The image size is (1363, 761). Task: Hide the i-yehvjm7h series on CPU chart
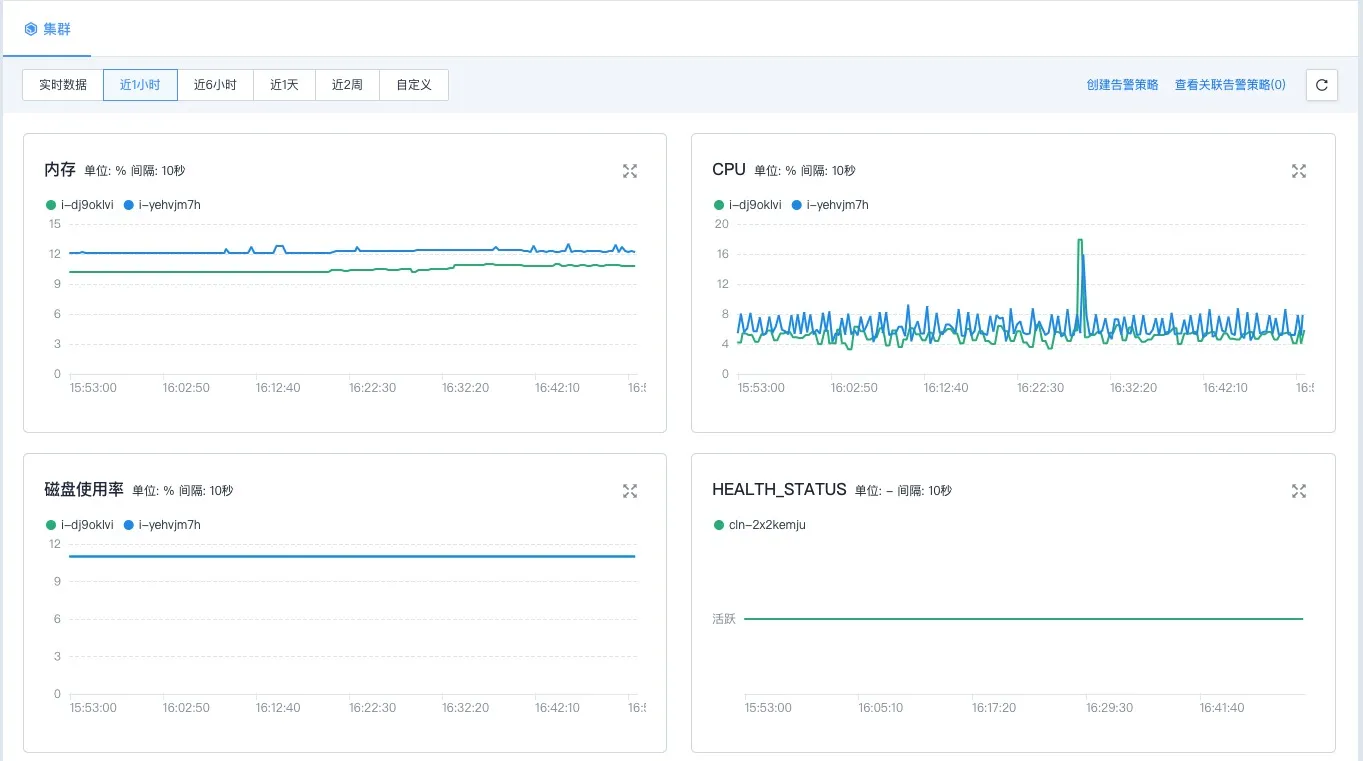(831, 204)
